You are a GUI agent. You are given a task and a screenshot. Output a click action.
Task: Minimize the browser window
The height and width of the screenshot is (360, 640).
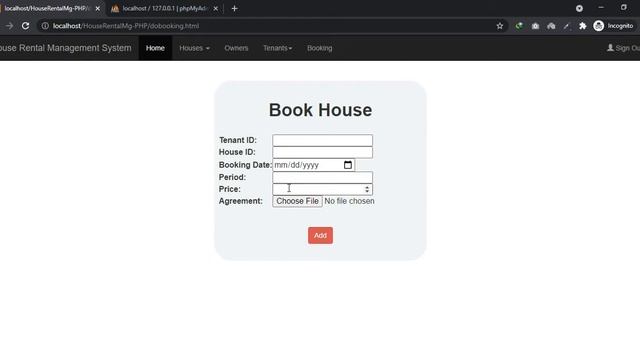601,8
